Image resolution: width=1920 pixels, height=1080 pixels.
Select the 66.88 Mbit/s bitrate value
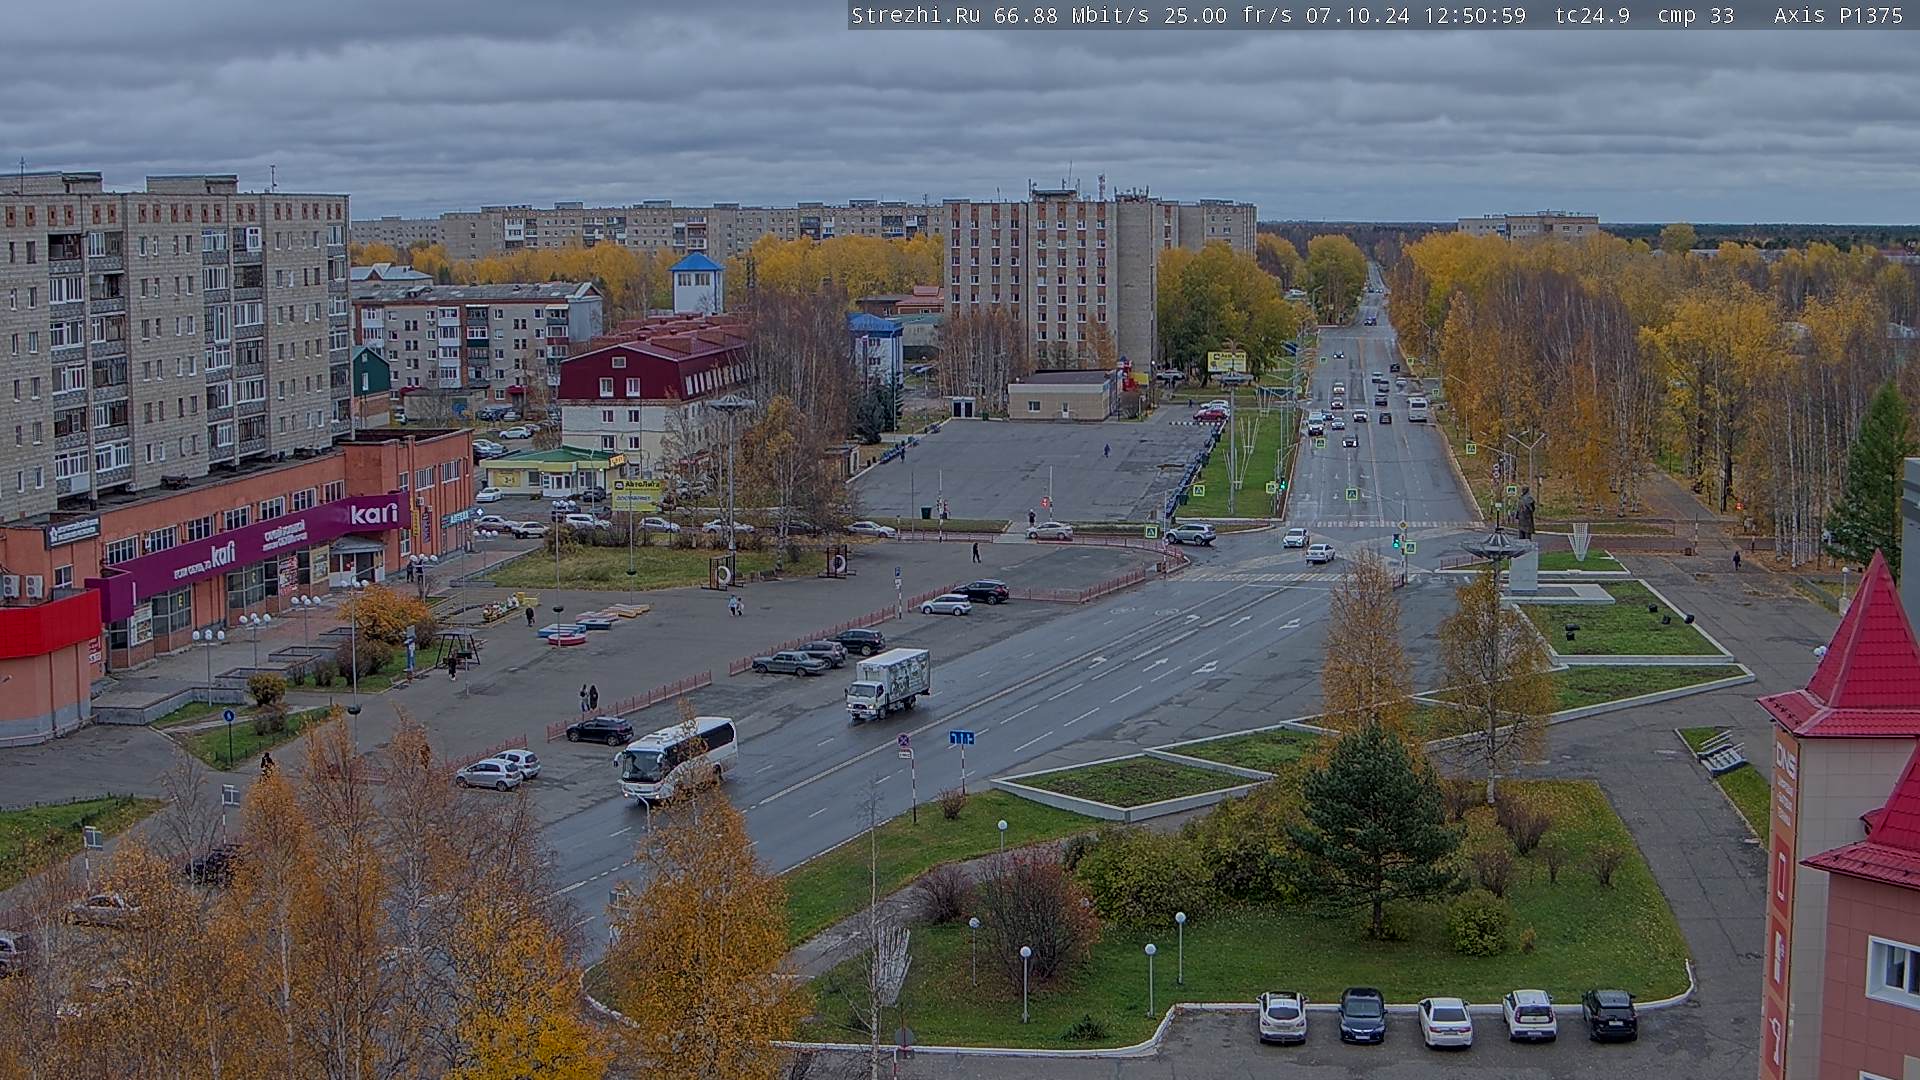tap(1072, 15)
